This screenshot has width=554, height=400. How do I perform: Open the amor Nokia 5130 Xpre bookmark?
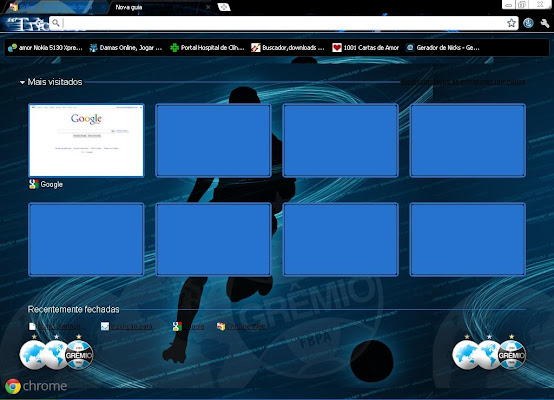45,48
